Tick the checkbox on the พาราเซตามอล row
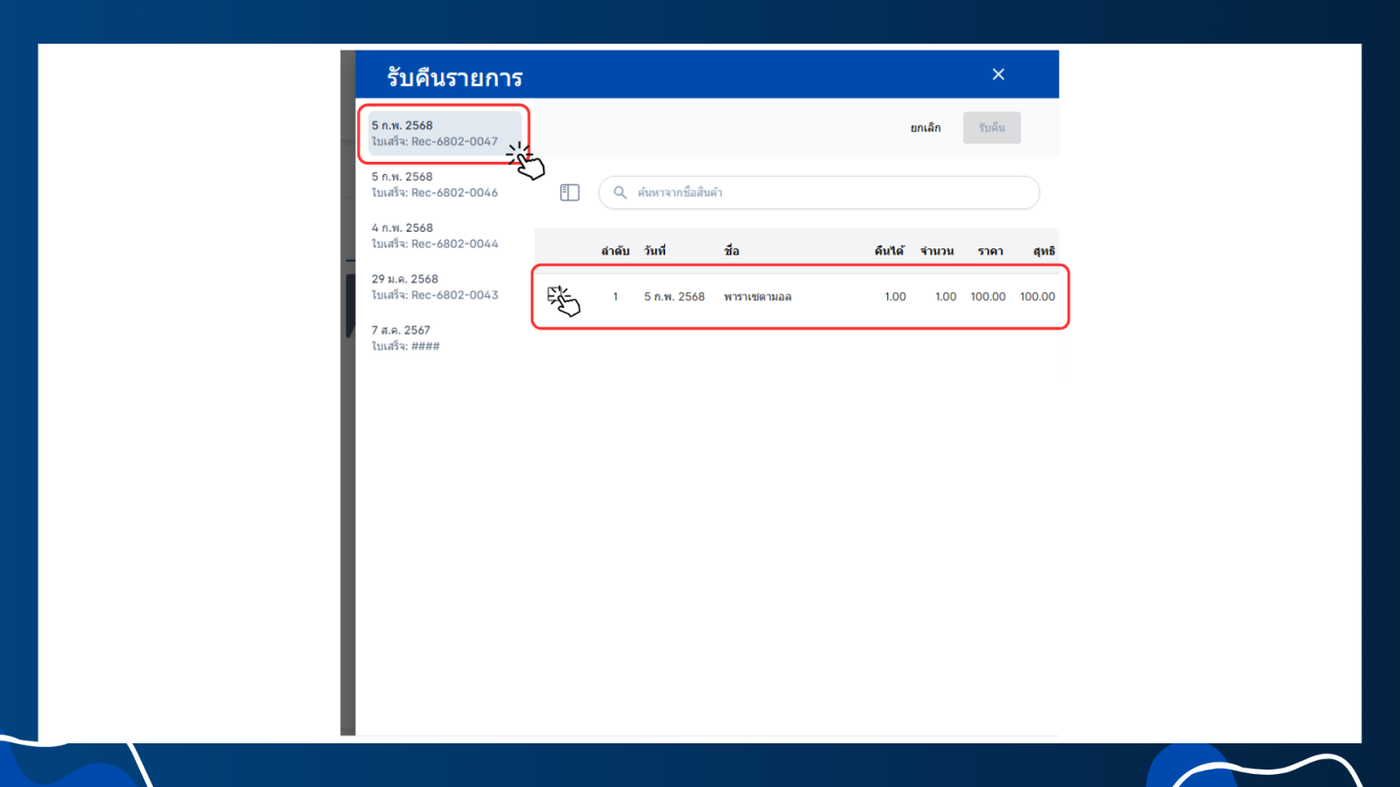 pyautogui.click(x=558, y=297)
